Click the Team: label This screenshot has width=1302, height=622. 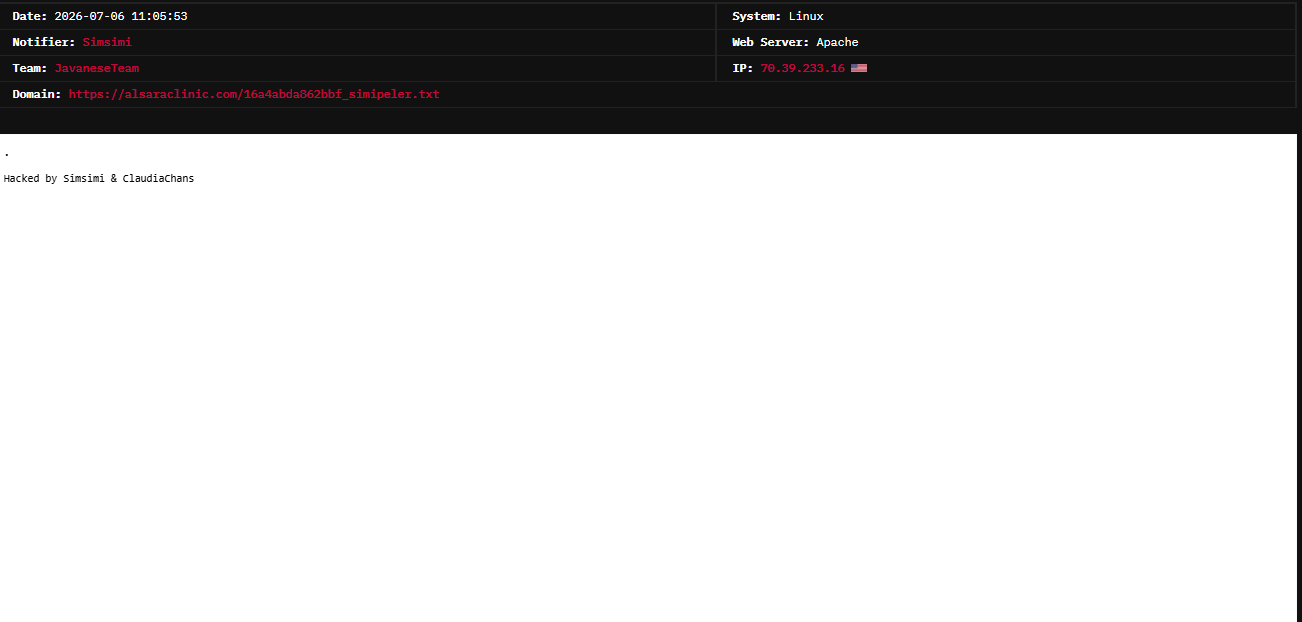[30, 68]
